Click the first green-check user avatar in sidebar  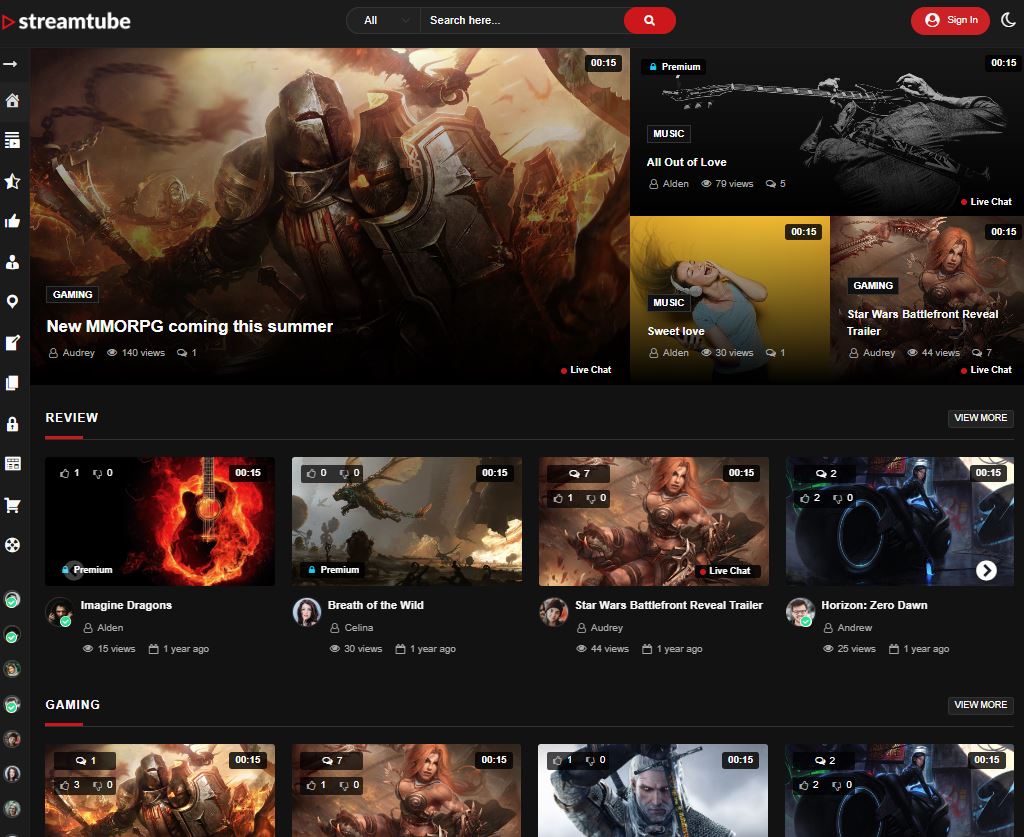click(12, 599)
